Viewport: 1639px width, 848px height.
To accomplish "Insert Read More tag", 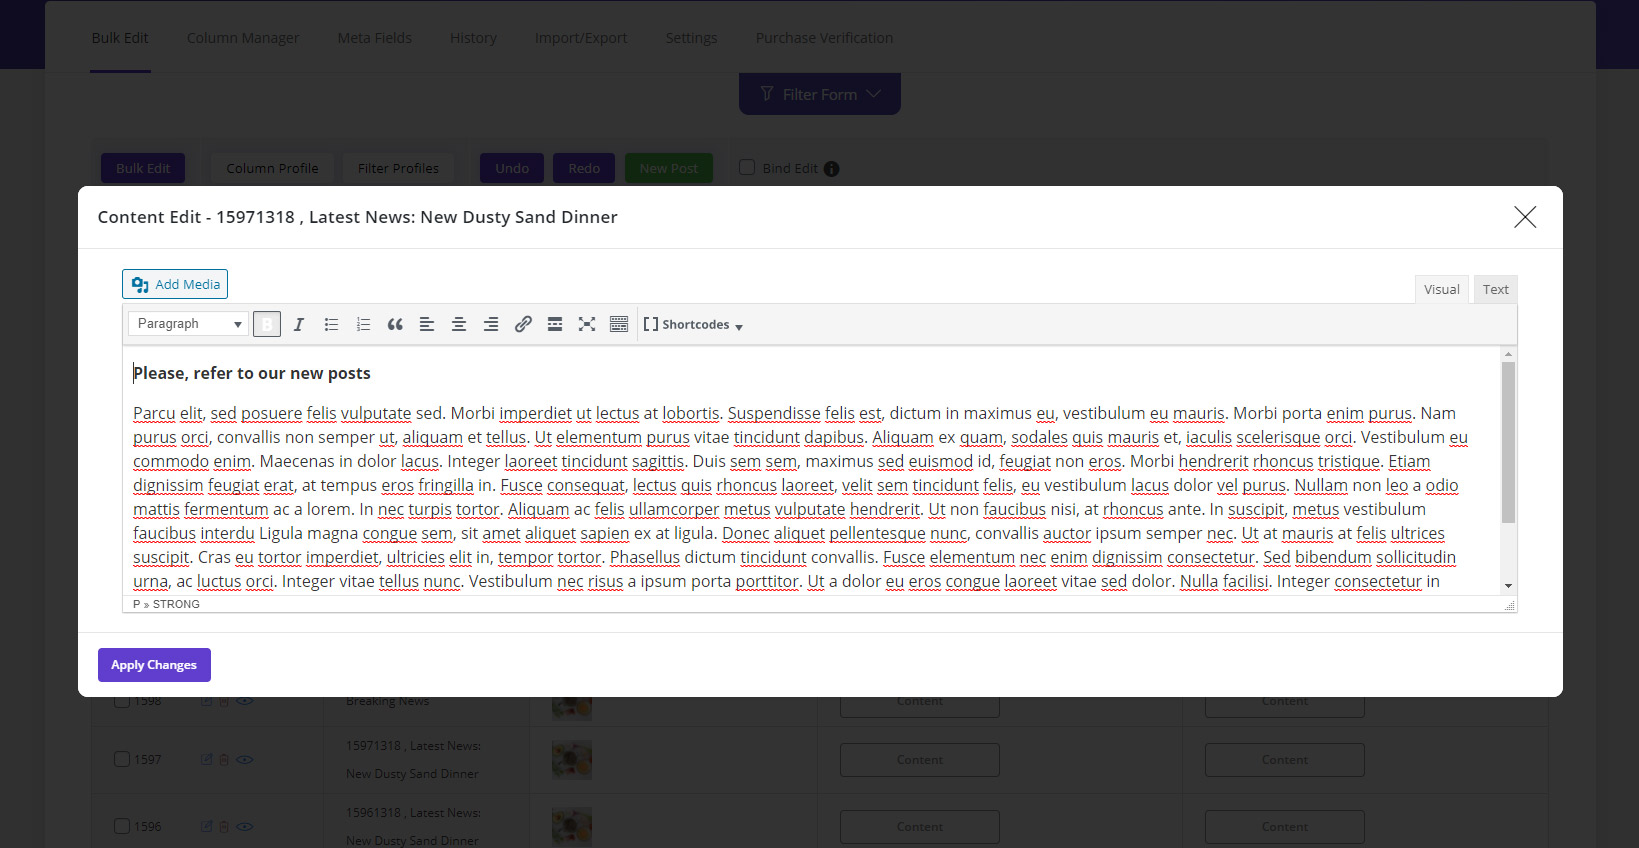I will (555, 324).
